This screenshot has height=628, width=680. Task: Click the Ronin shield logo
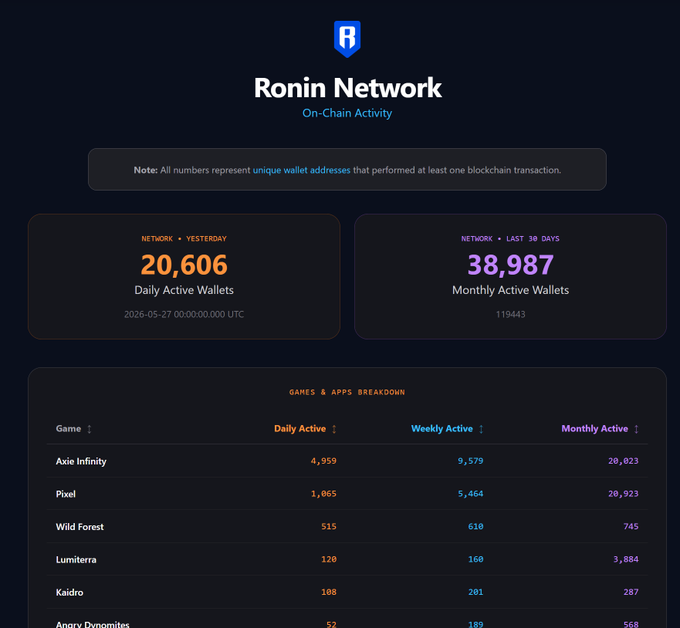(x=347, y=39)
